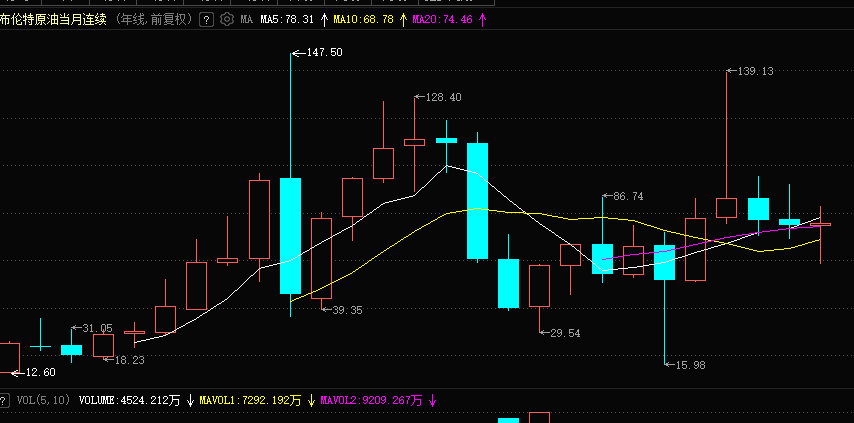Image resolution: width=854 pixels, height=423 pixels.
Task: Click the (年线,前复权) period setting text
Action: tap(154, 19)
